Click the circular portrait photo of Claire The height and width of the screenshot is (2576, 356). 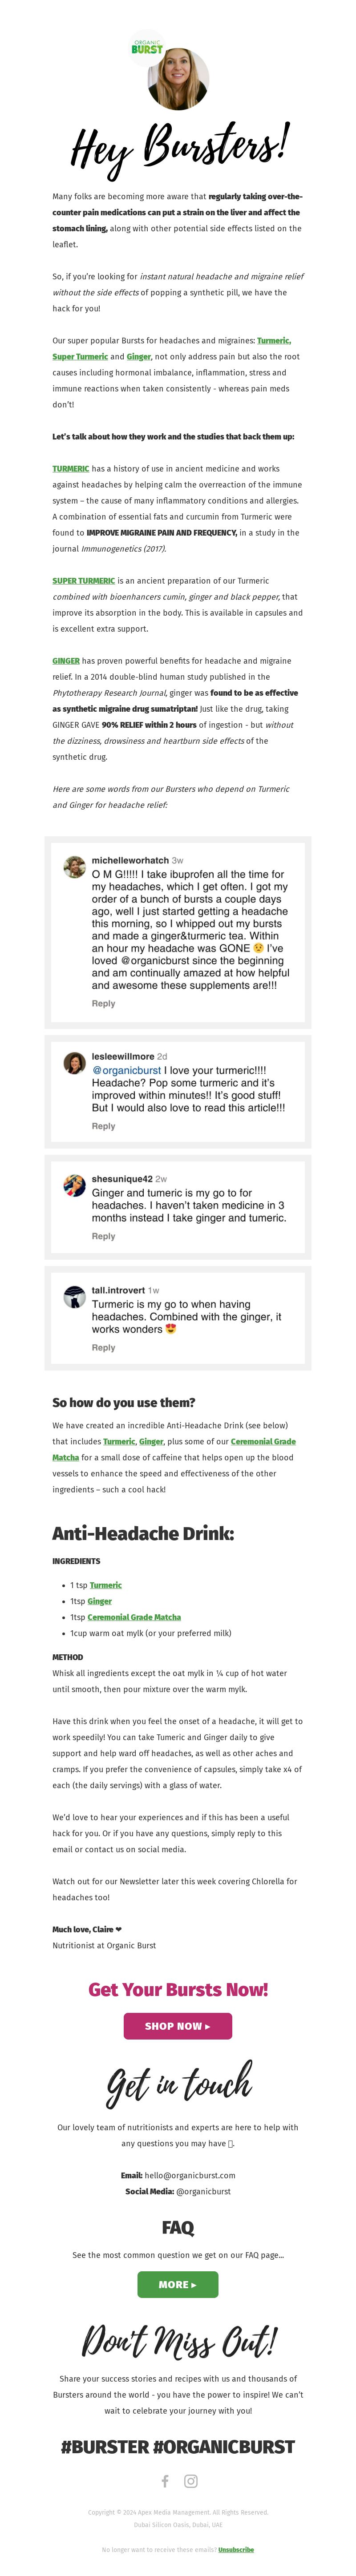click(178, 80)
